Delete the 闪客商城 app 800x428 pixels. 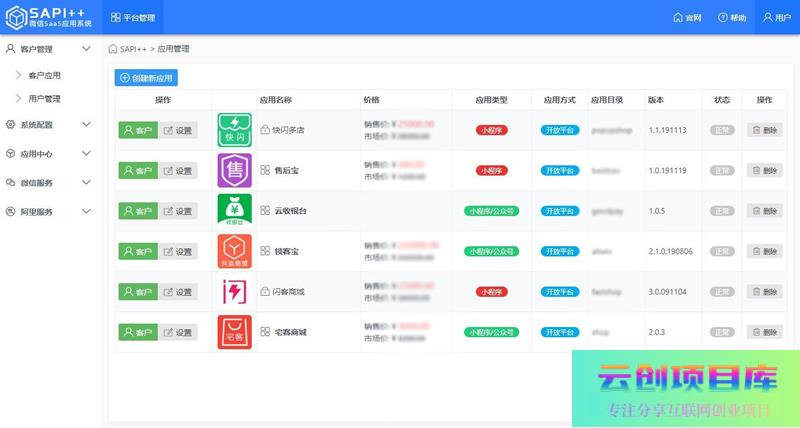tap(765, 292)
